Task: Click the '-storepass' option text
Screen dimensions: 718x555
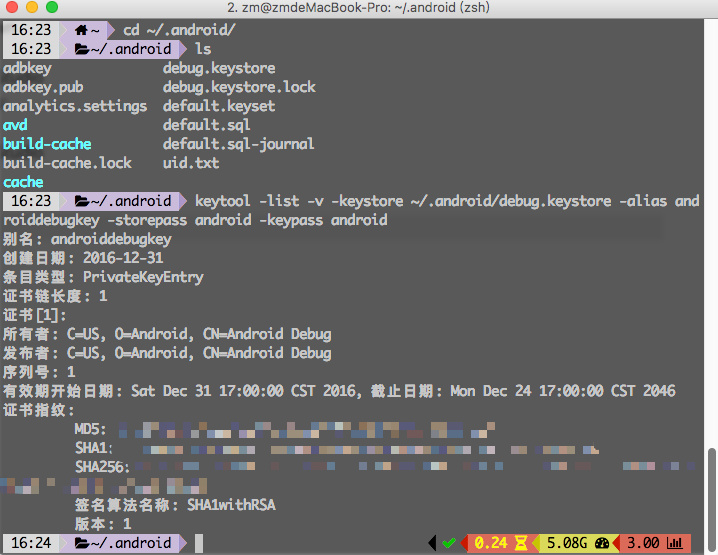Action: point(147,220)
